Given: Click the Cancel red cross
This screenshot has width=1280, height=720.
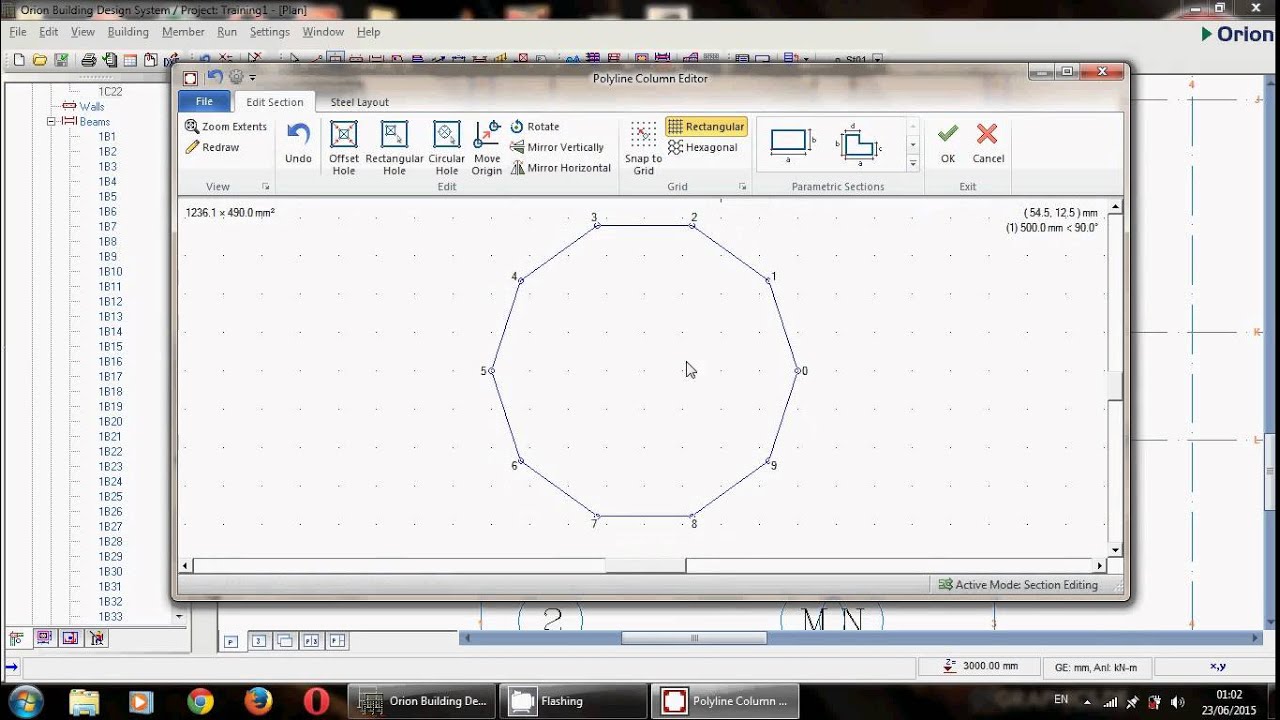Looking at the screenshot, I should click(x=988, y=143).
